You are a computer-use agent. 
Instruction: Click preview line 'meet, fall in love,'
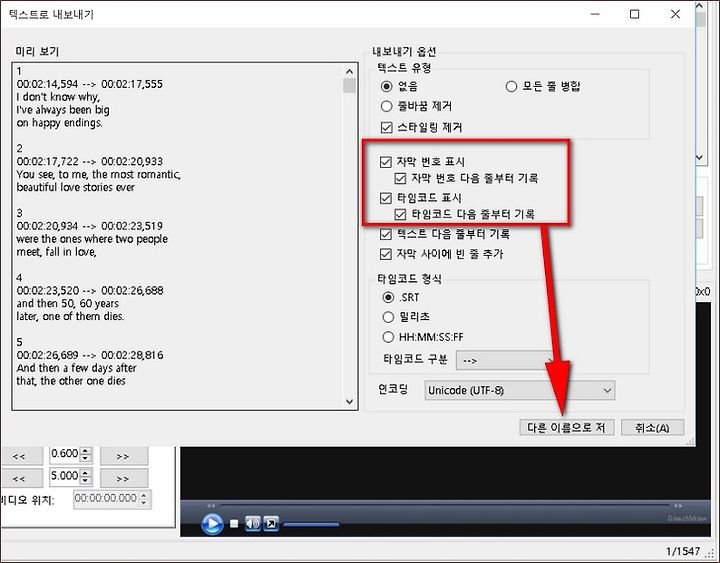(56, 252)
